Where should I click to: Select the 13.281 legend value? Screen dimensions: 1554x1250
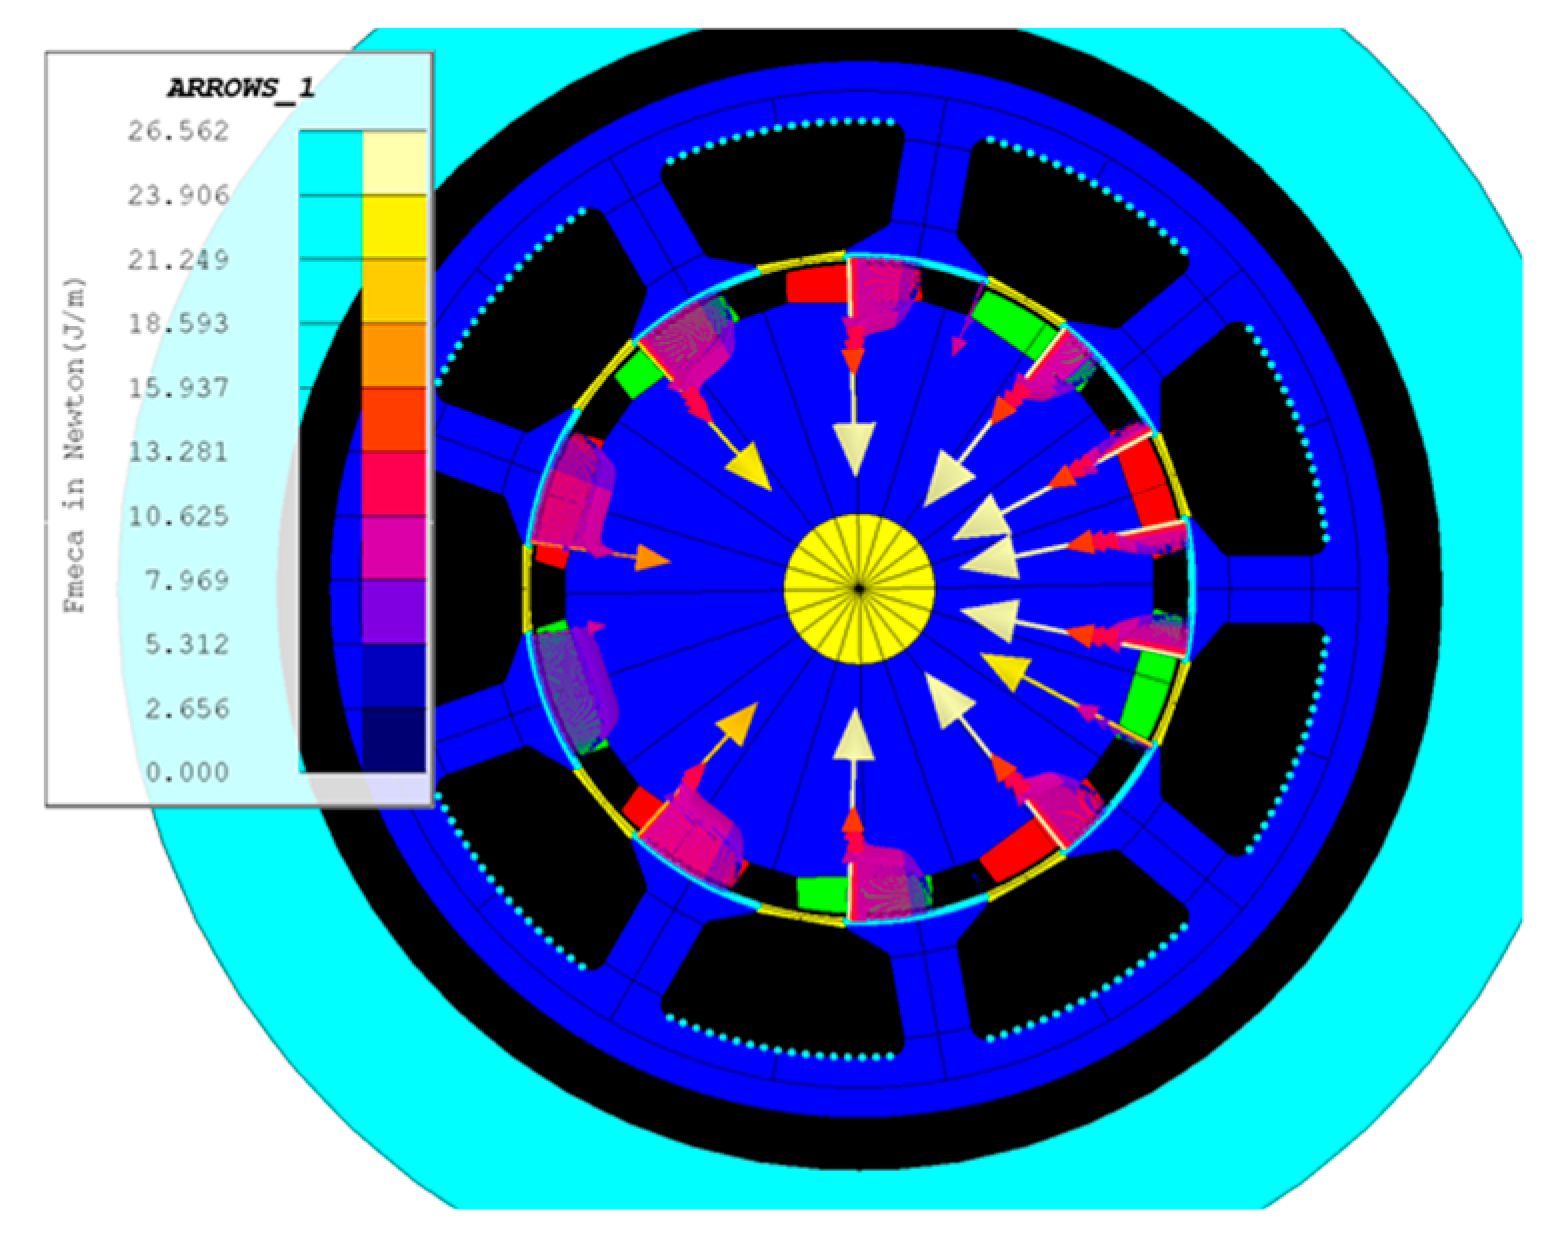[177, 452]
